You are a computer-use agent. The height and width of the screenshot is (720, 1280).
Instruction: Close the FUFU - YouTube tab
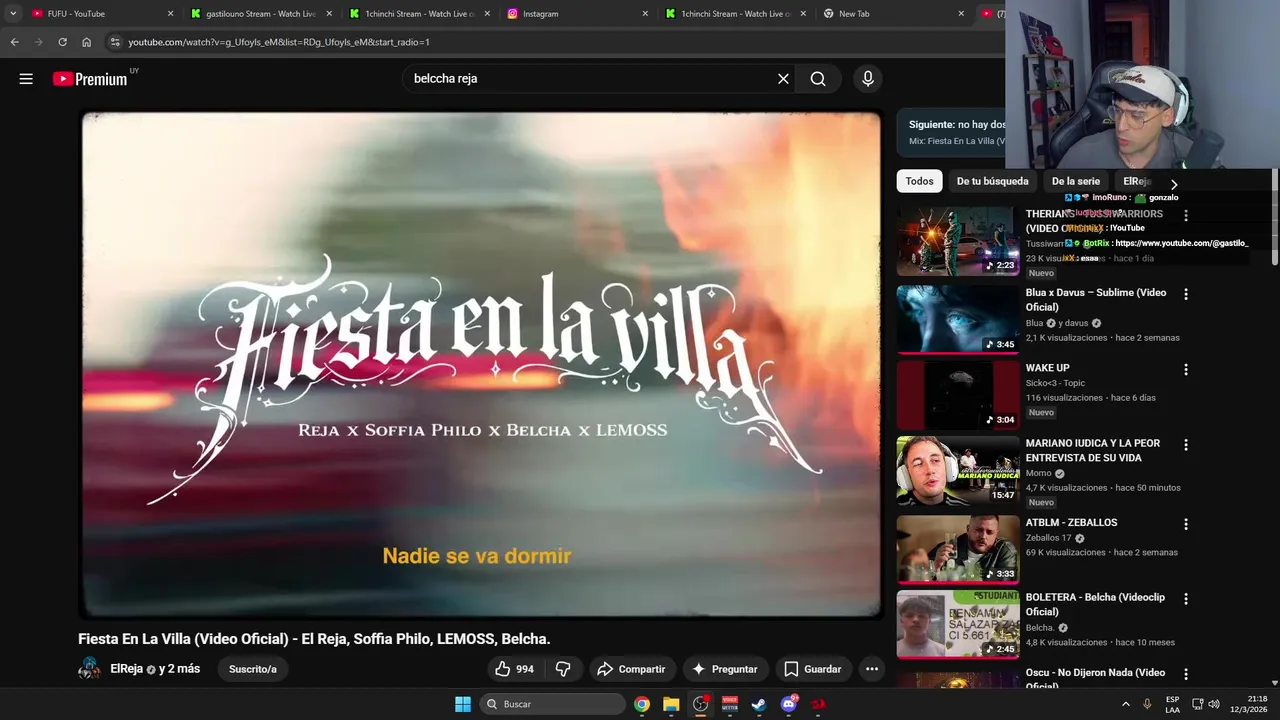pos(170,14)
